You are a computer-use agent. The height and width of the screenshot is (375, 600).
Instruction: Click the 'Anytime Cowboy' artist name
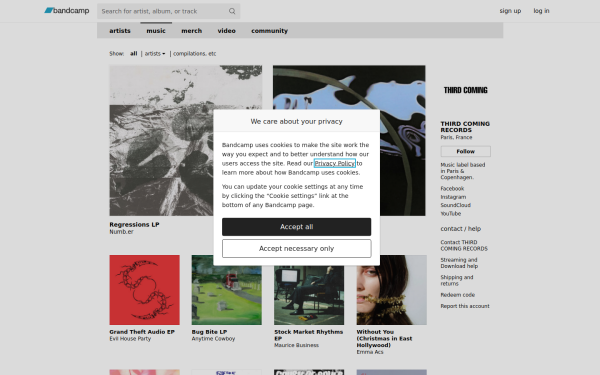[213, 339]
